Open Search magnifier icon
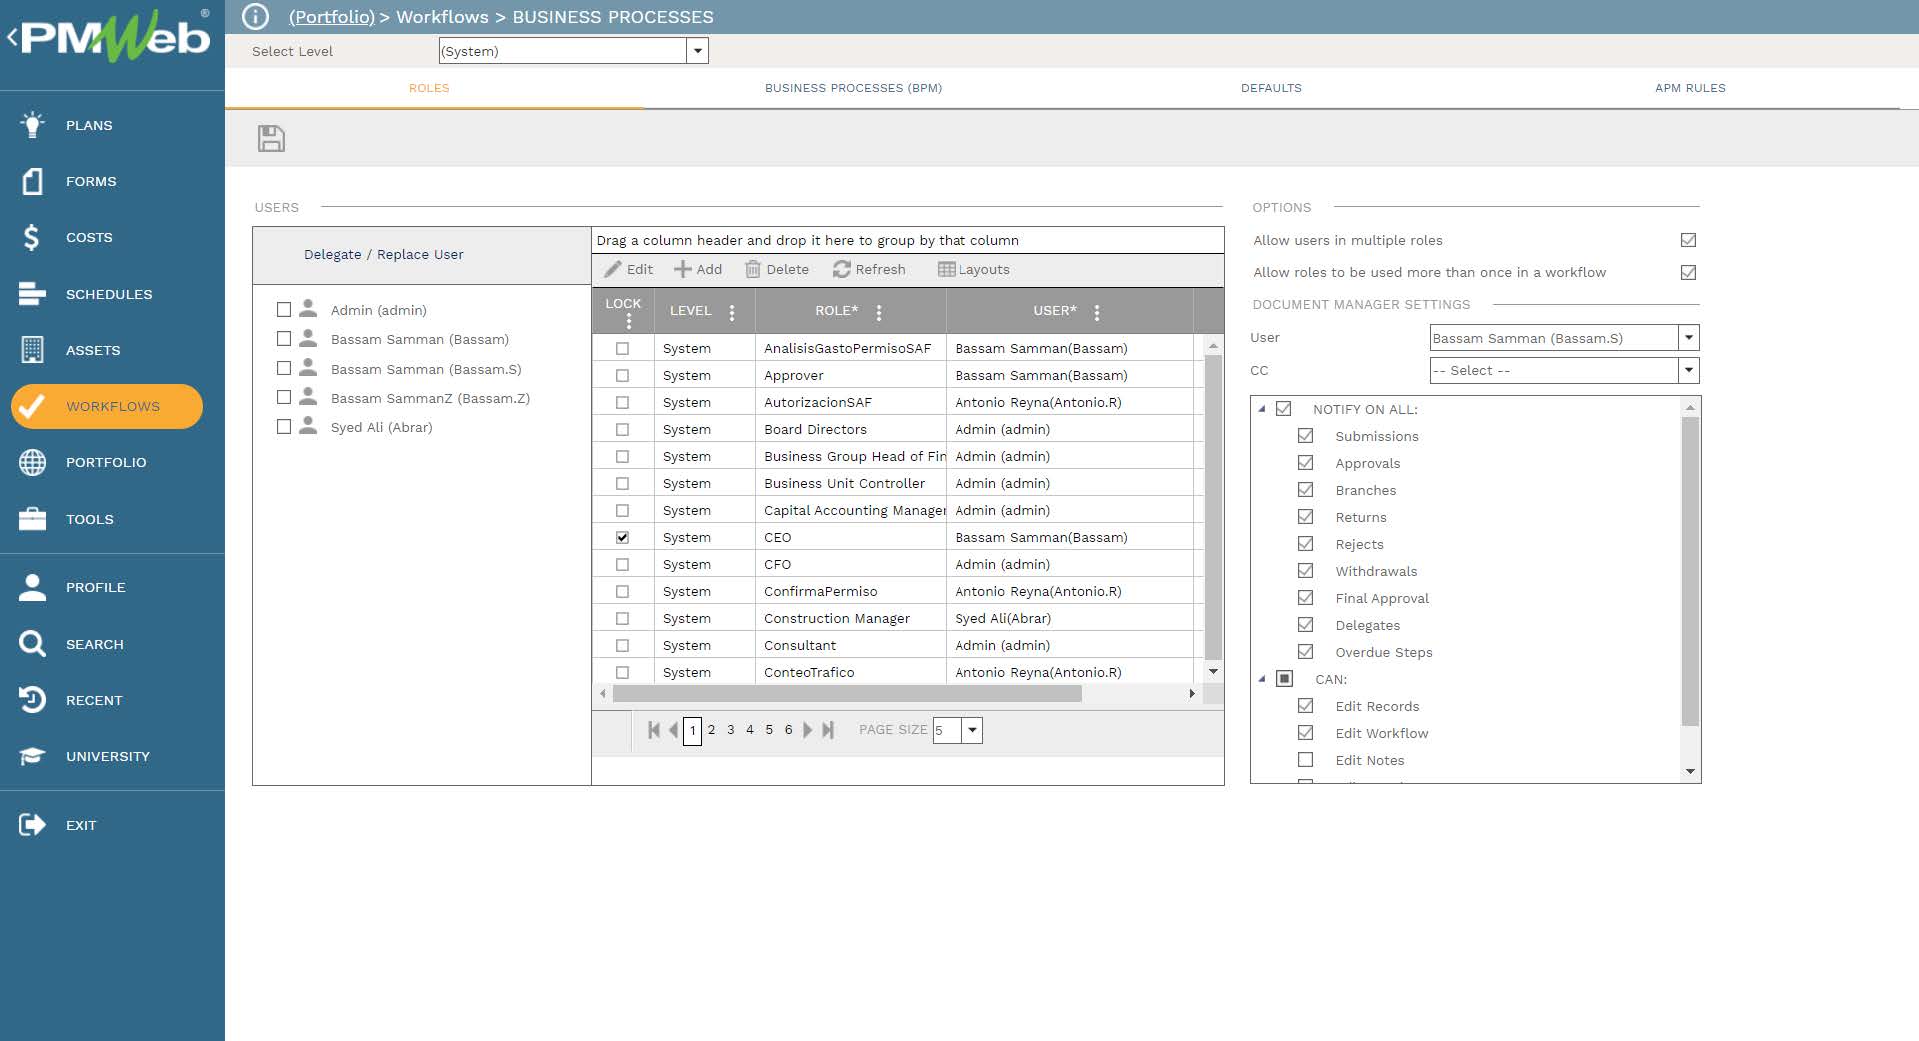The image size is (1919, 1041). click(x=32, y=644)
